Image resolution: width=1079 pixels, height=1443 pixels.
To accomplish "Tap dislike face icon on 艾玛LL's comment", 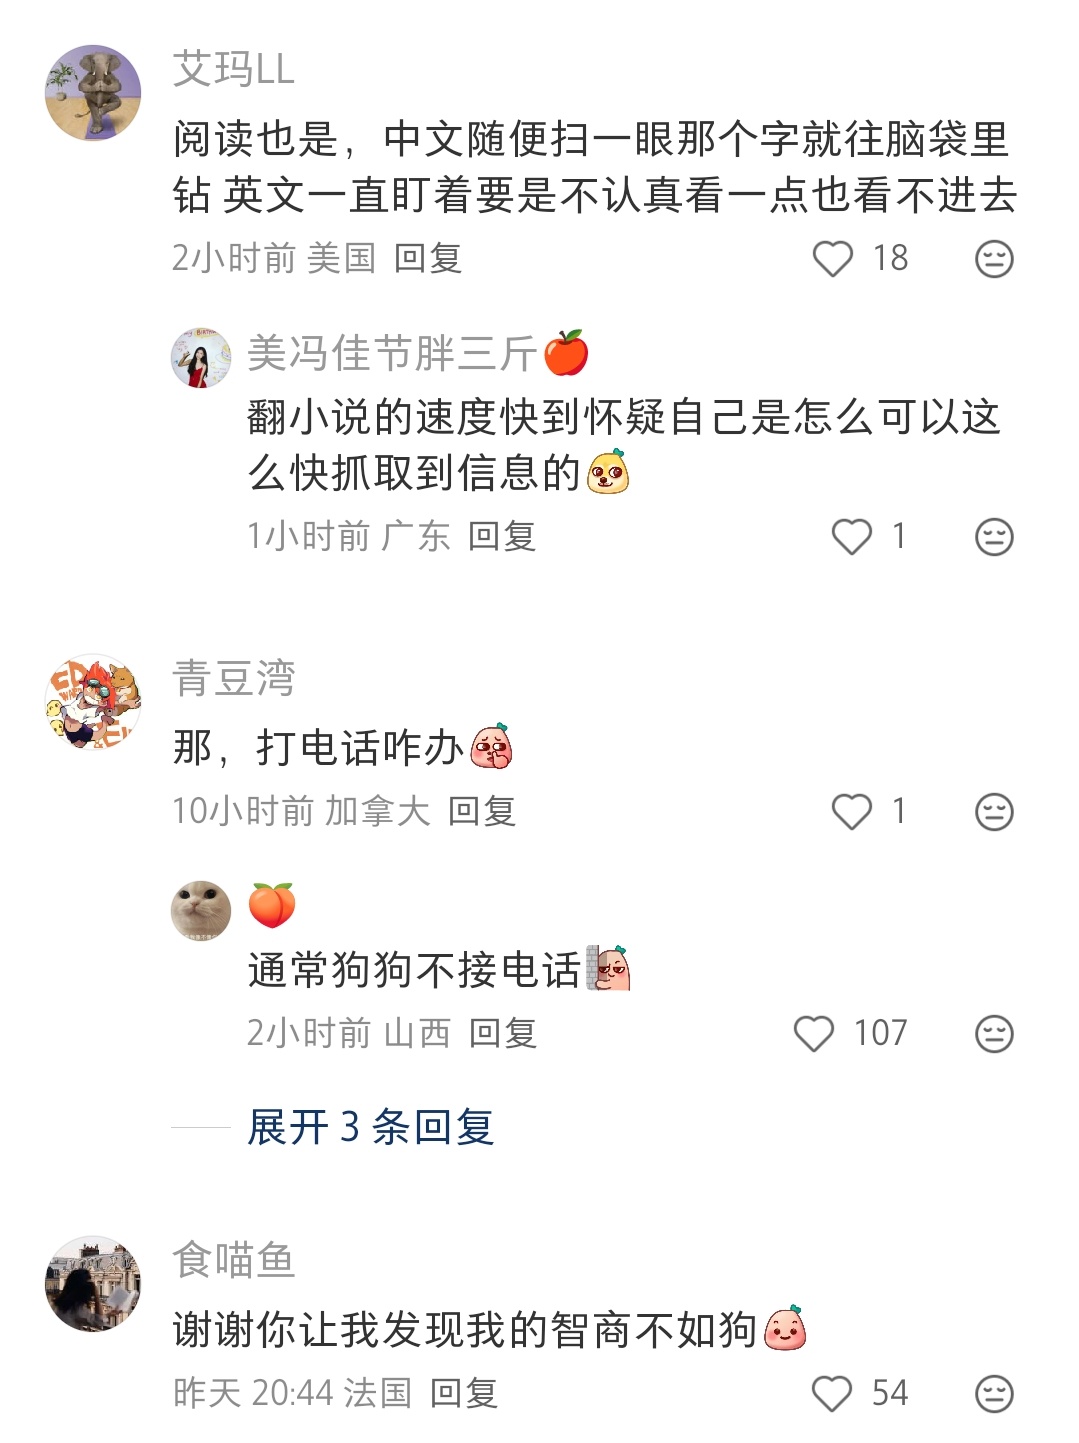I will pos(994,259).
